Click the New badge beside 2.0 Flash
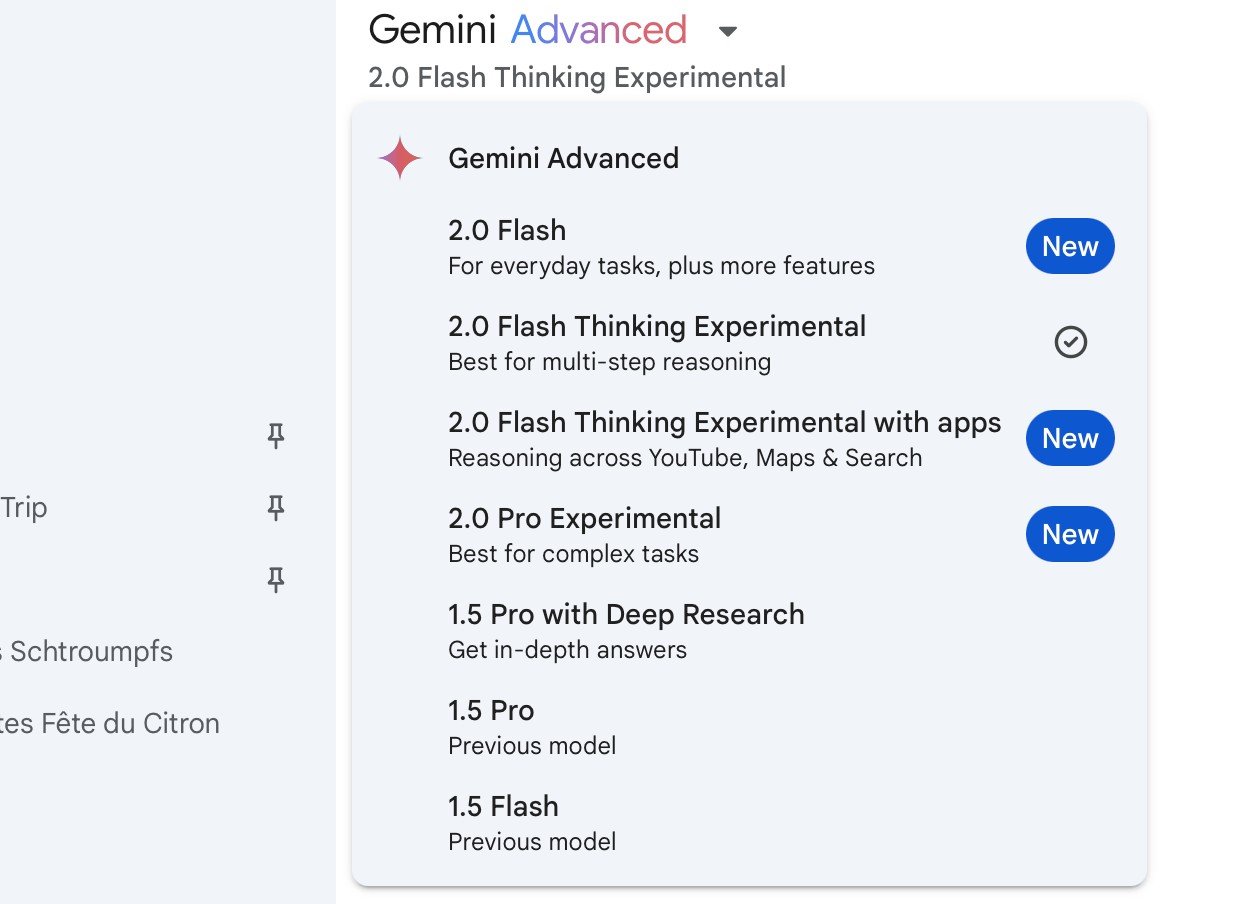Image resolution: width=1256 pixels, height=904 pixels. click(x=1070, y=246)
